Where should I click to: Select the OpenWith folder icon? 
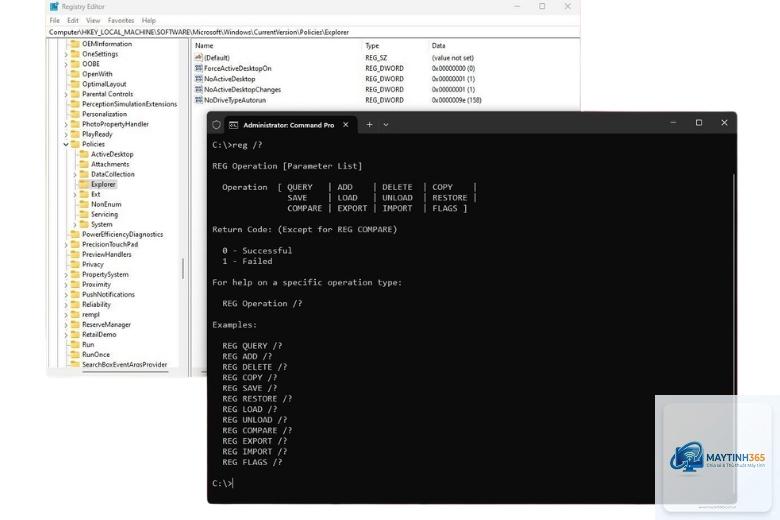point(75,74)
